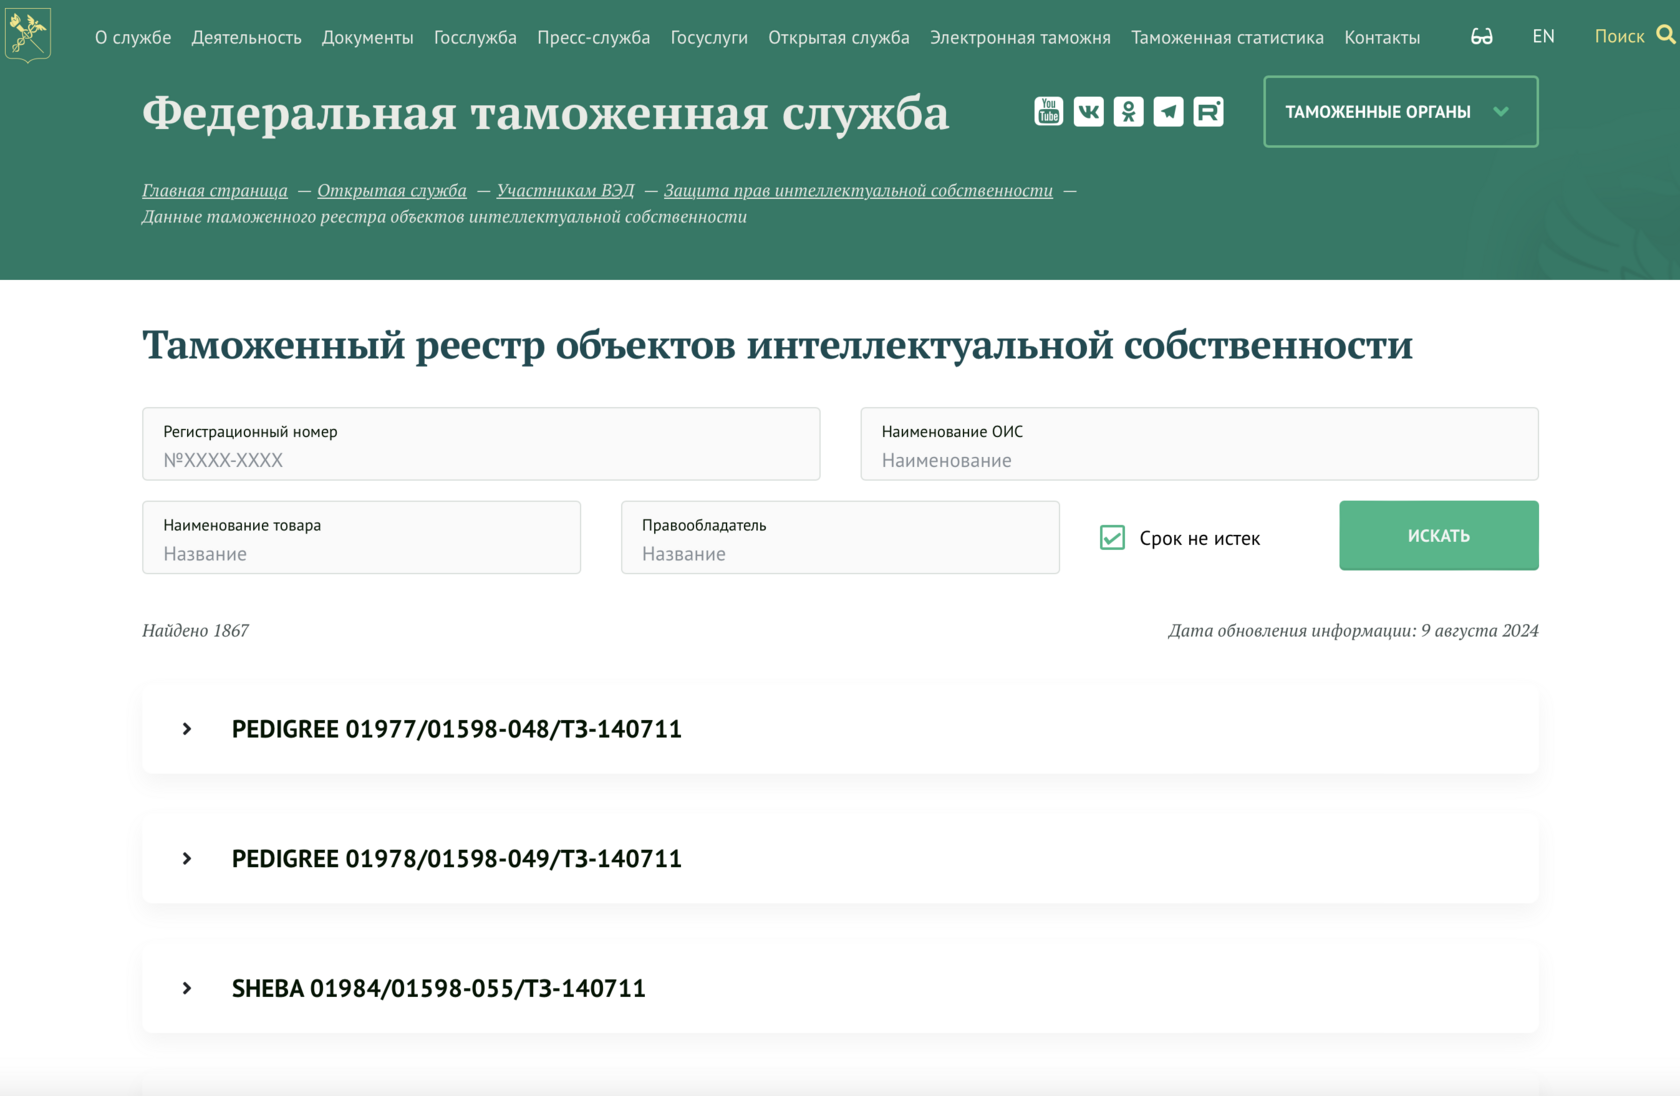Open the "Пресс-служба" menu item
Image resolution: width=1680 pixels, height=1096 pixels.
pos(593,37)
